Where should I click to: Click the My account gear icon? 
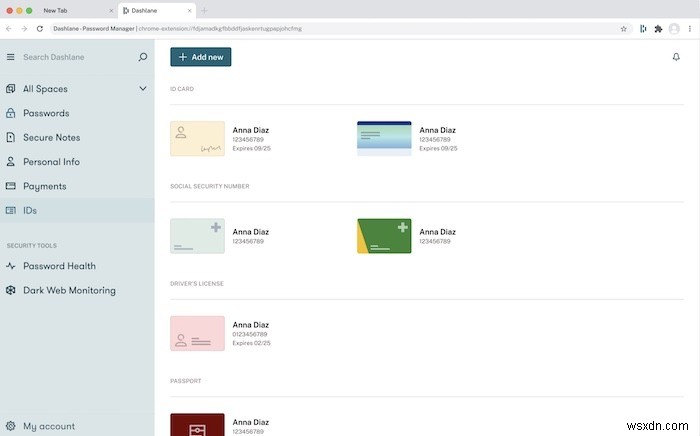[11, 426]
